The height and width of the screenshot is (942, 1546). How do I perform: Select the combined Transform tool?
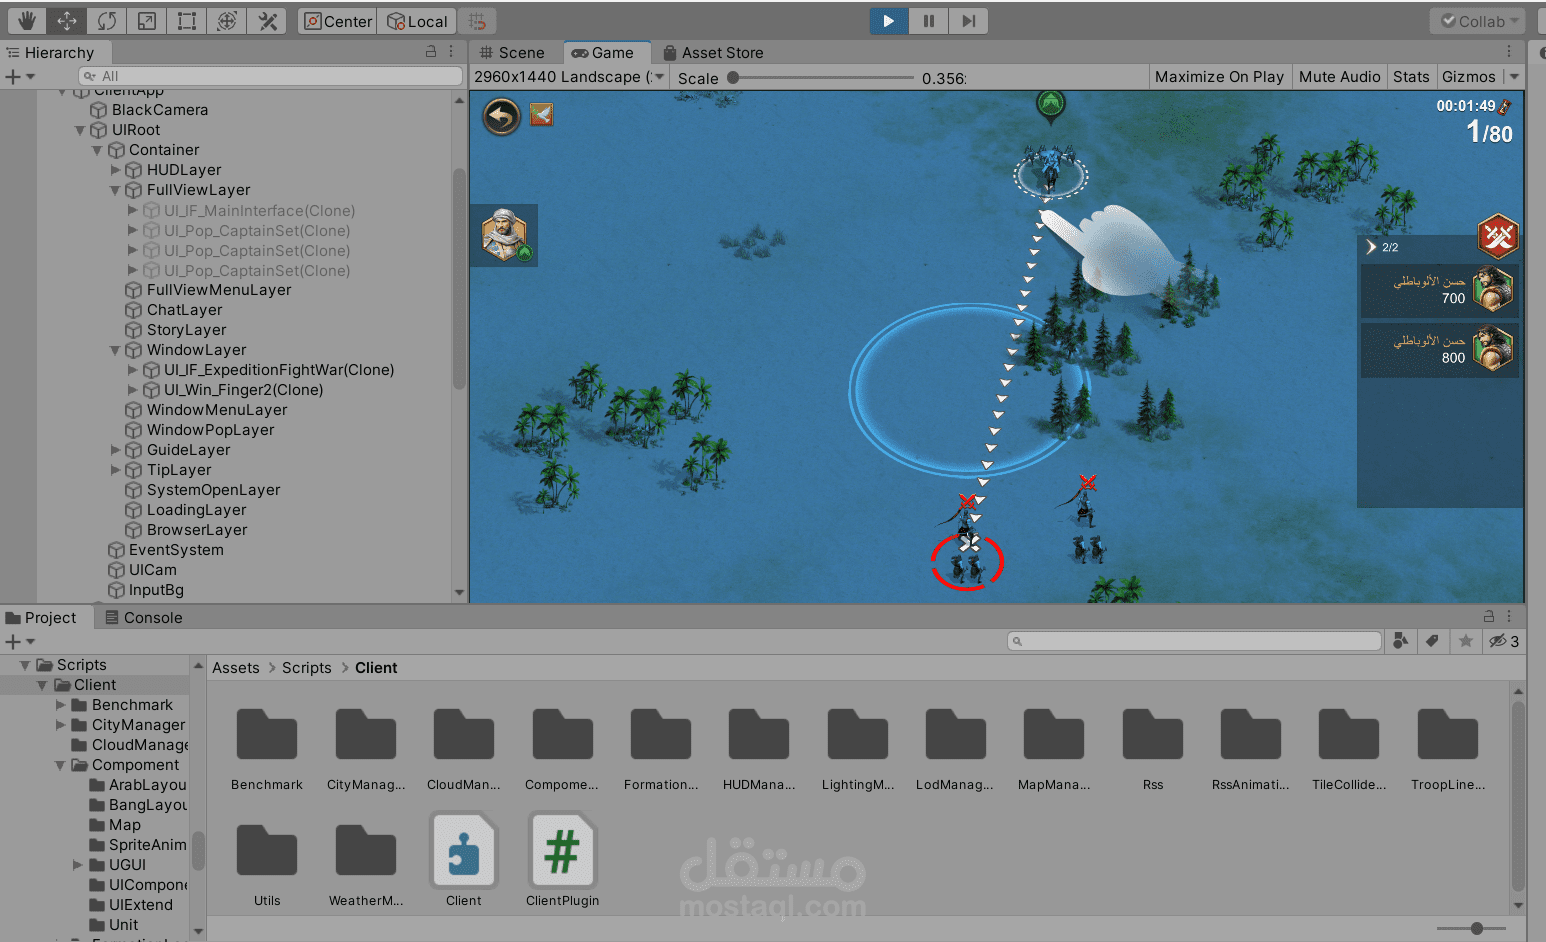(x=227, y=21)
